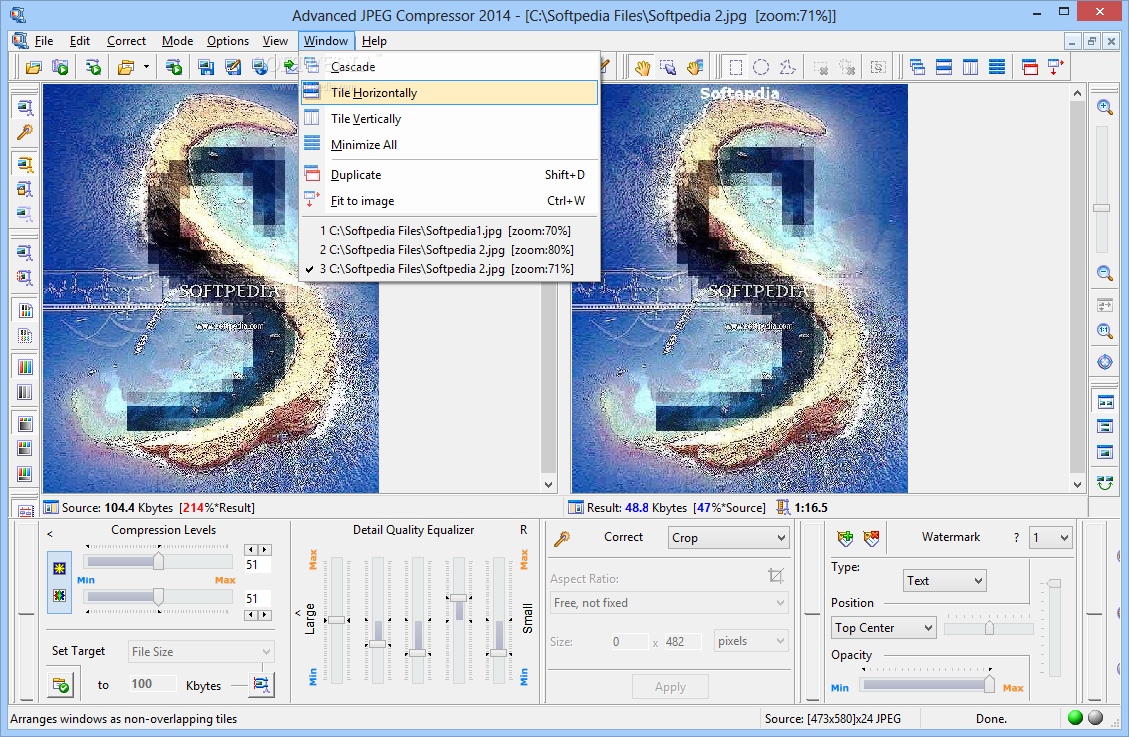Click the tile horizontally toolbar icon
Viewport: 1129px width, 737px height.
[x=944, y=68]
